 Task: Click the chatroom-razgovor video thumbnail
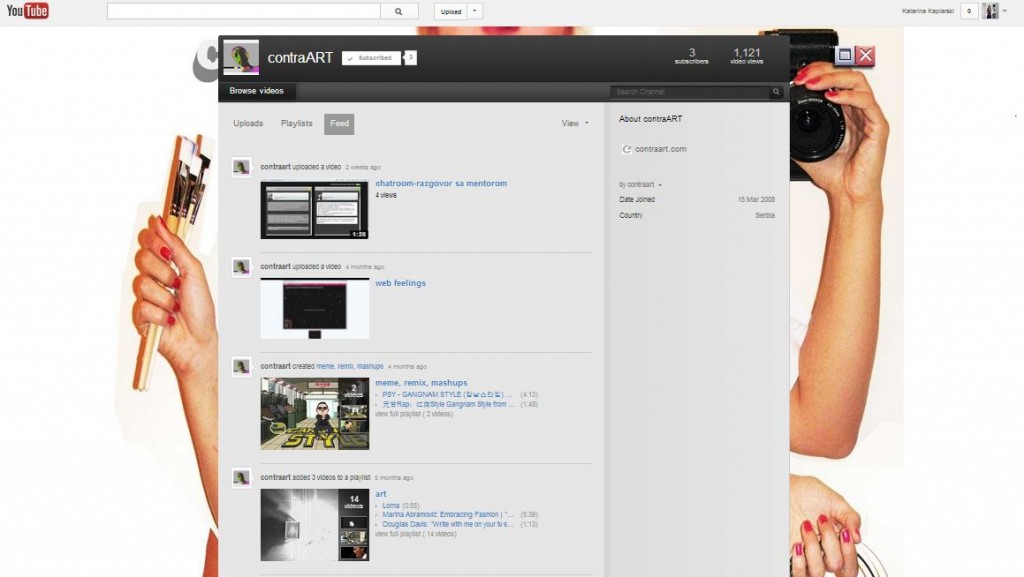[315, 210]
